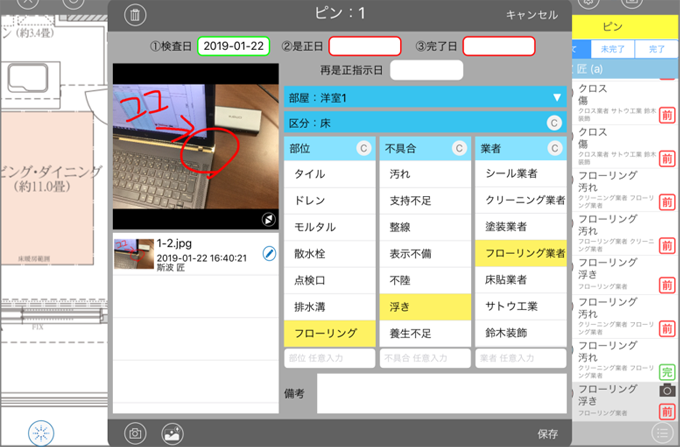The height and width of the screenshot is (448, 680).
Task: Deselect highlighted 浮き in 不具合 list
Action: tap(425, 307)
